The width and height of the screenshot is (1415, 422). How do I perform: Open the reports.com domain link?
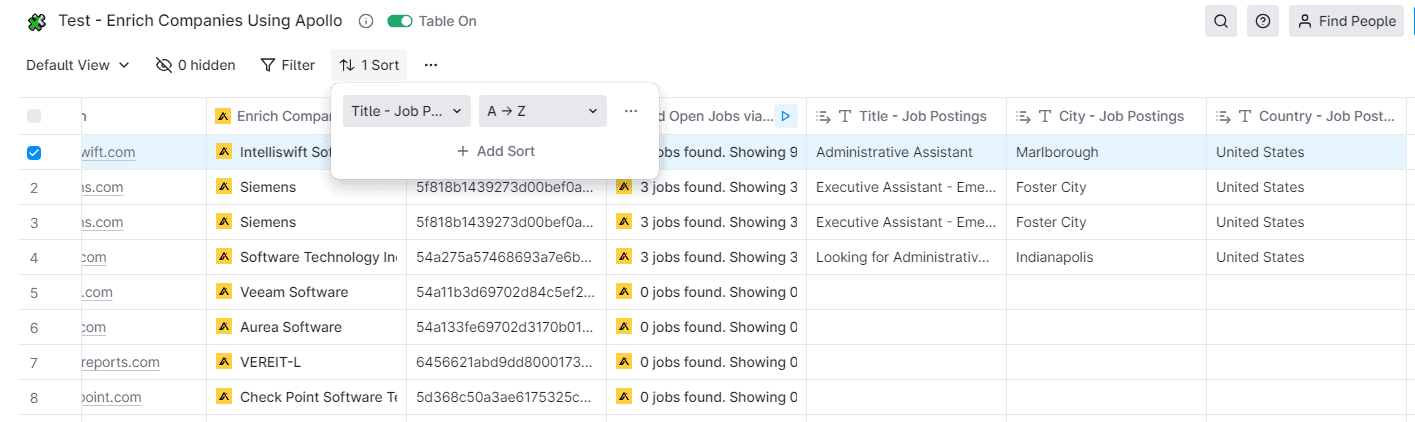pos(120,362)
